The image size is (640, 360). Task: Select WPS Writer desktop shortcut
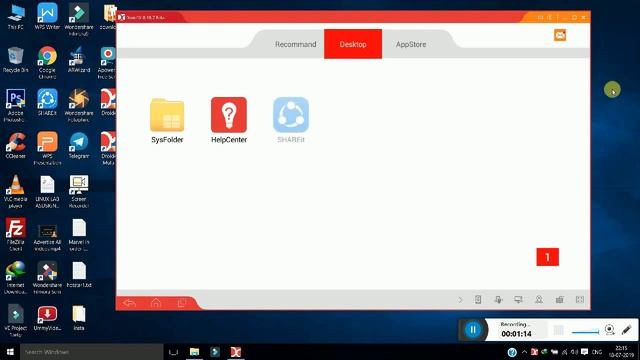pyautogui.click(x=47, y=17)
